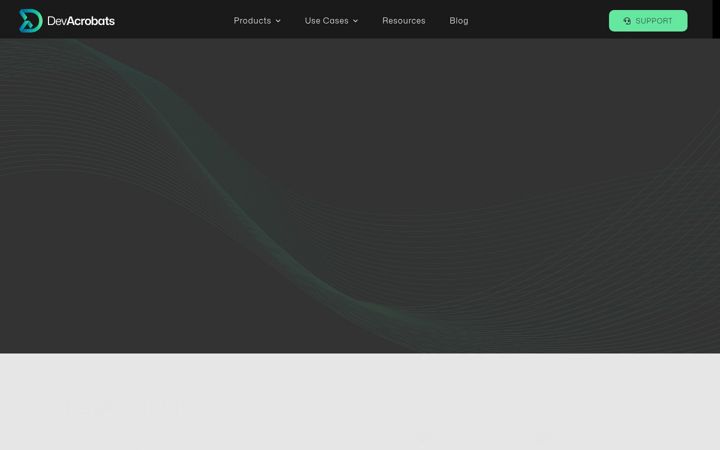Return home via the DevAcrobats brand logo

[67, 21]
